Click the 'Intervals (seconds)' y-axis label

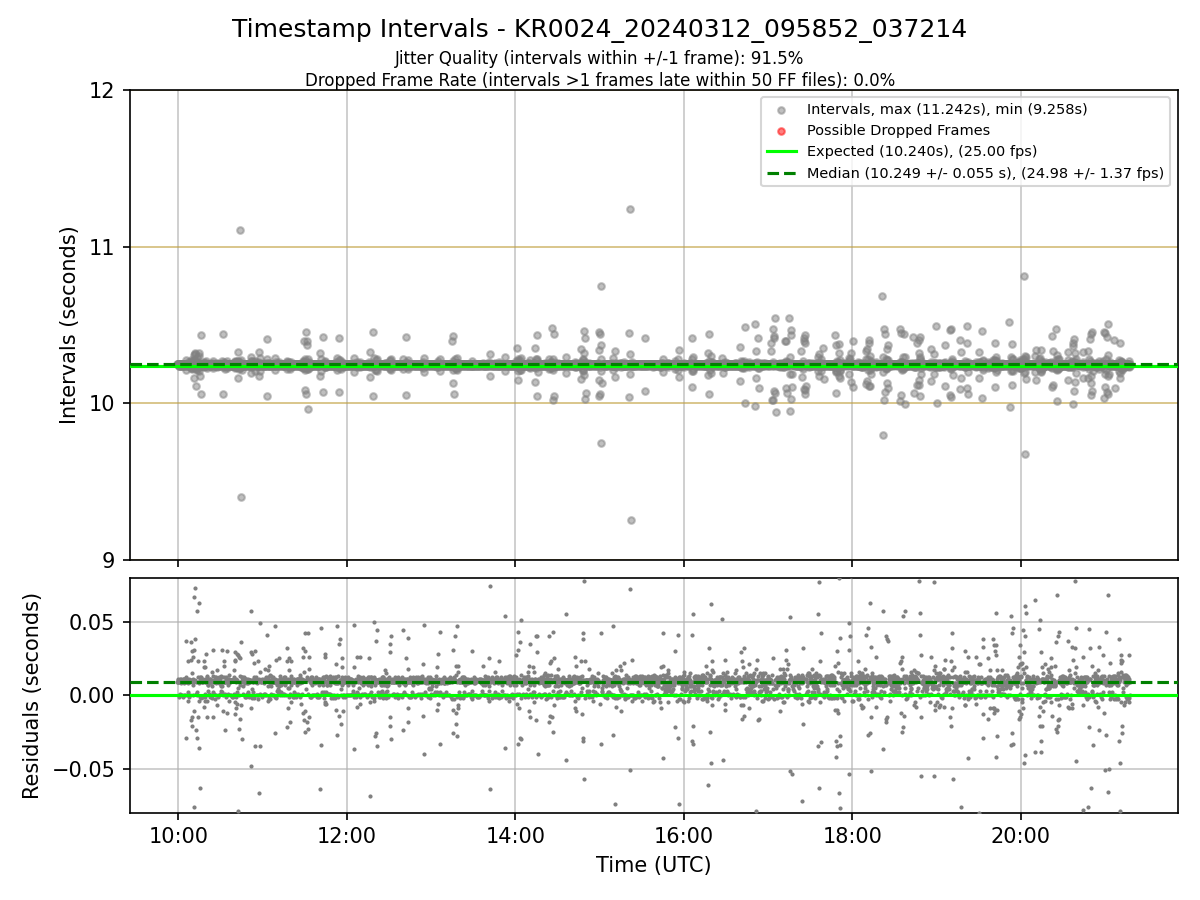(x=68, y=325)
